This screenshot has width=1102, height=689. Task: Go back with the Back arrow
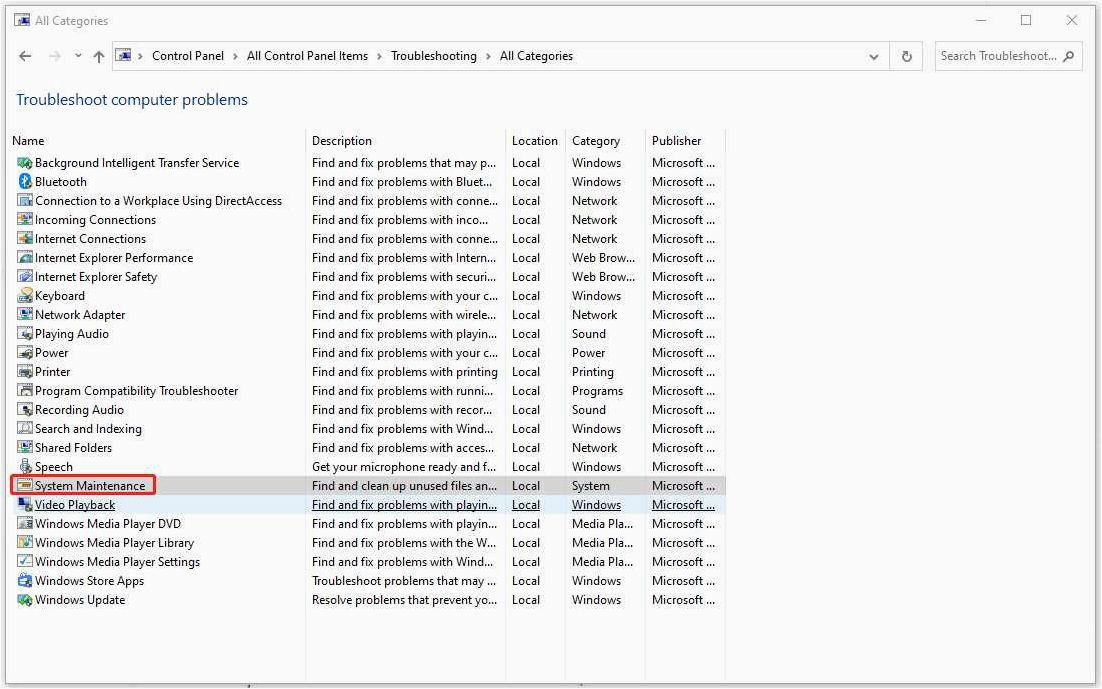[25, 56]
